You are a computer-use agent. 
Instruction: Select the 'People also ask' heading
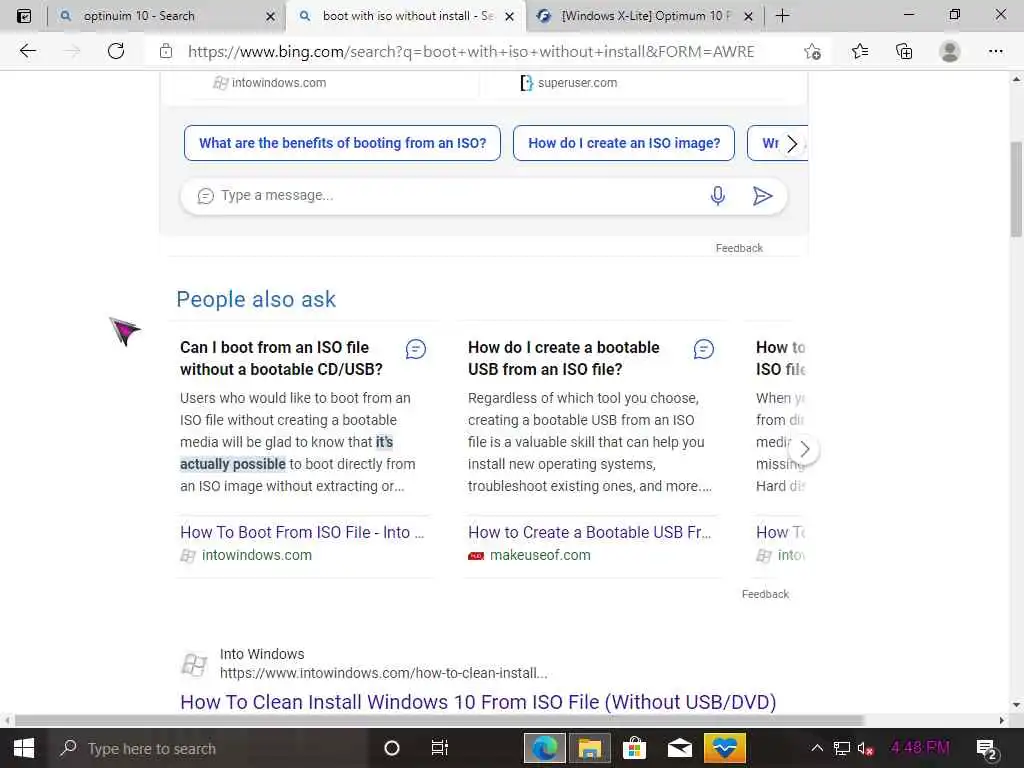(256, 299)
